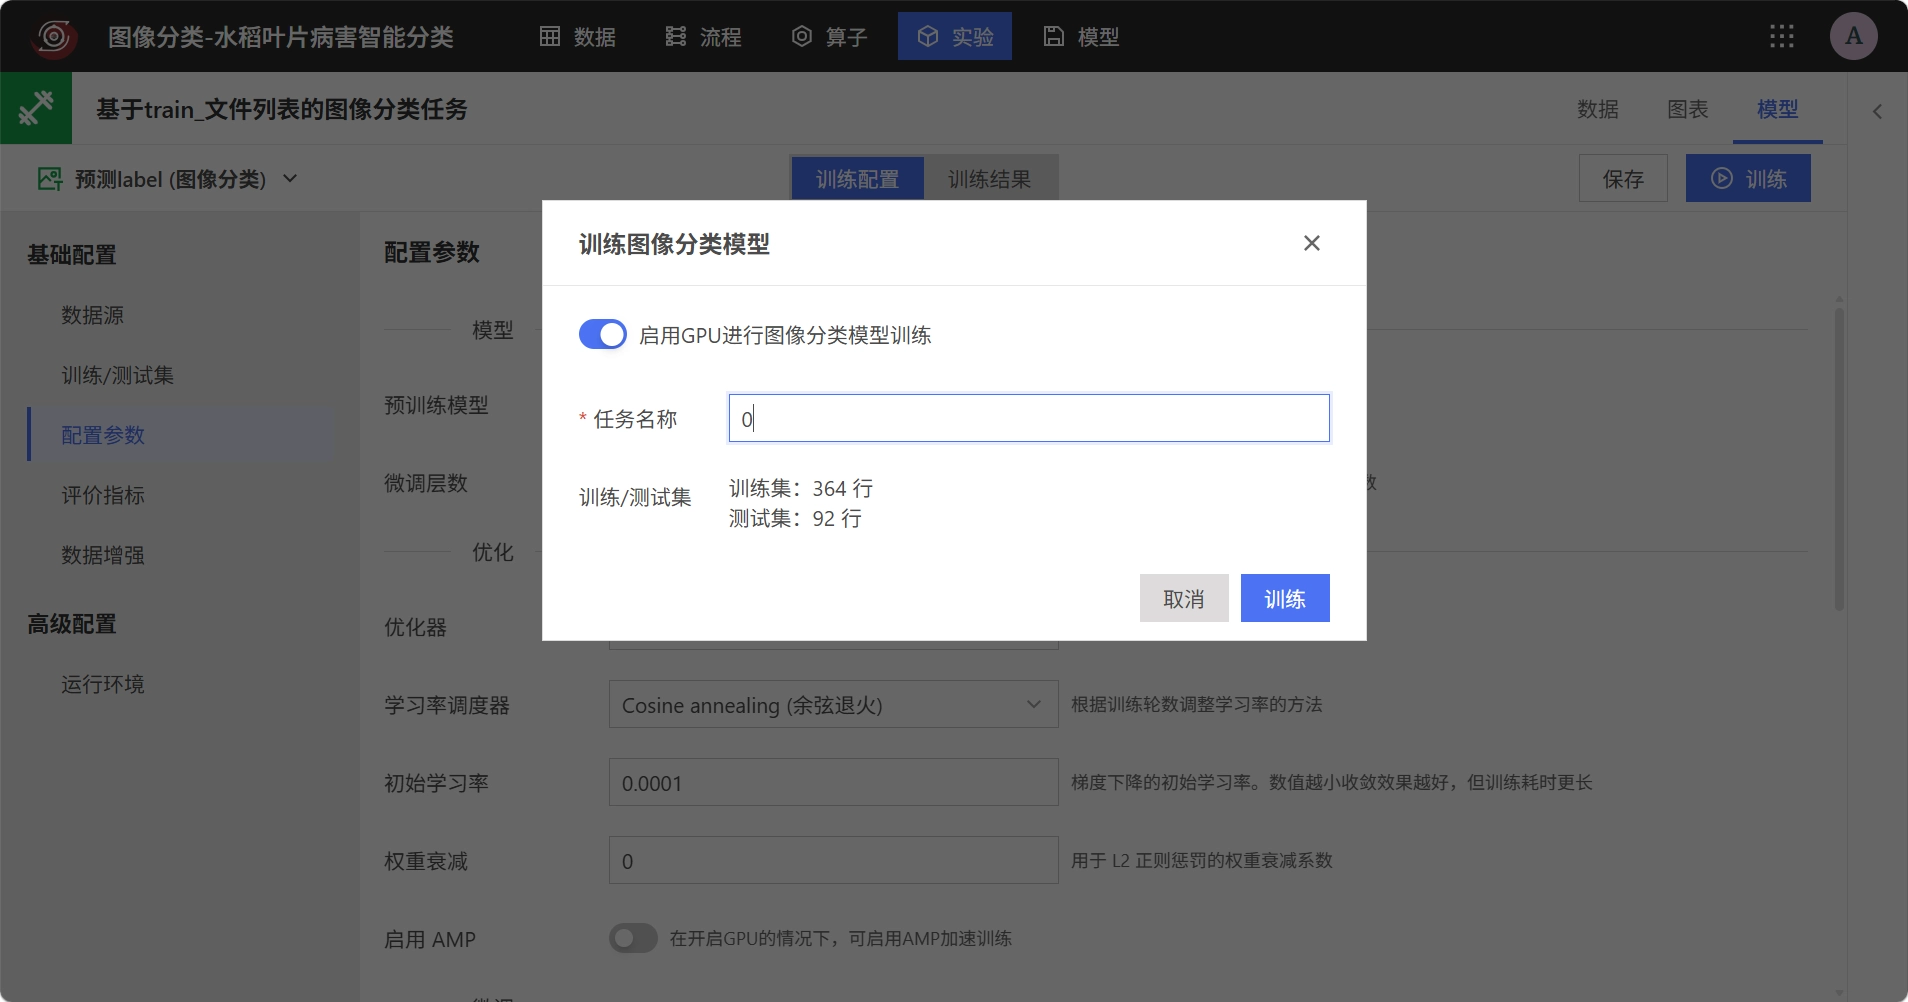Open the apps grid menu icon
This screenshot has height=1002, width=1908.
[1782, 37]
